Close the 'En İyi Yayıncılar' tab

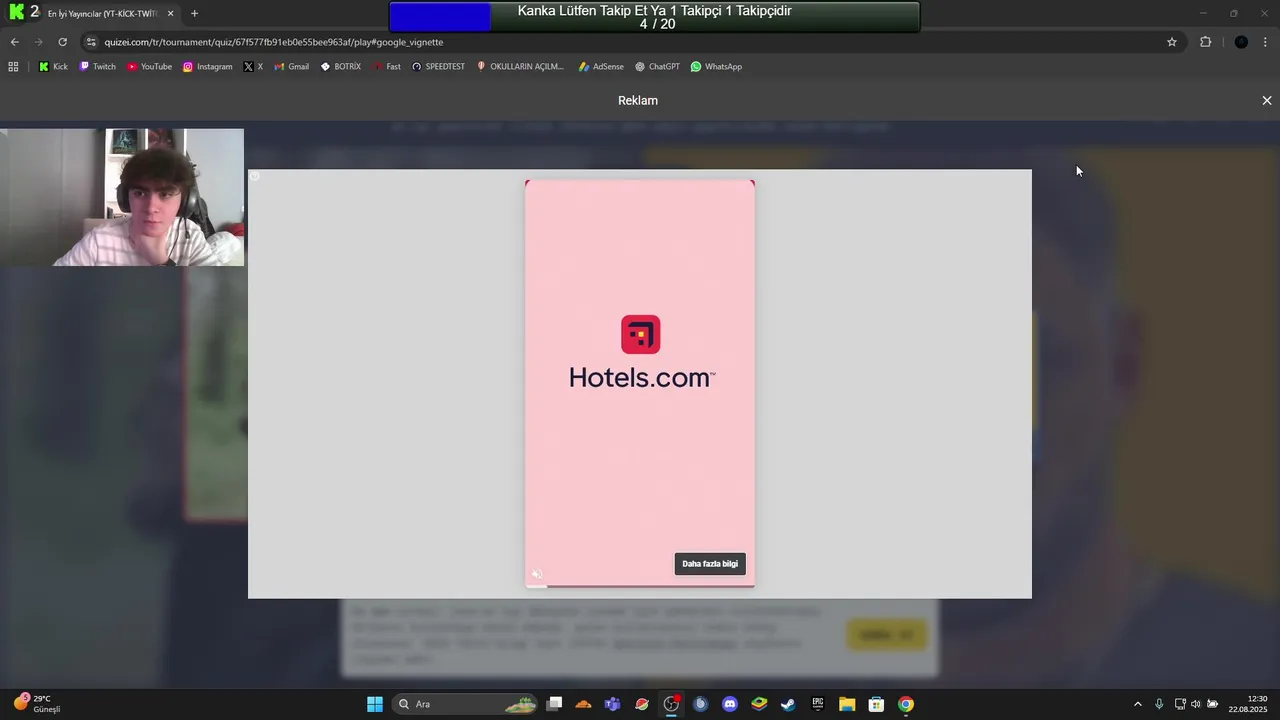click(171, 14)
